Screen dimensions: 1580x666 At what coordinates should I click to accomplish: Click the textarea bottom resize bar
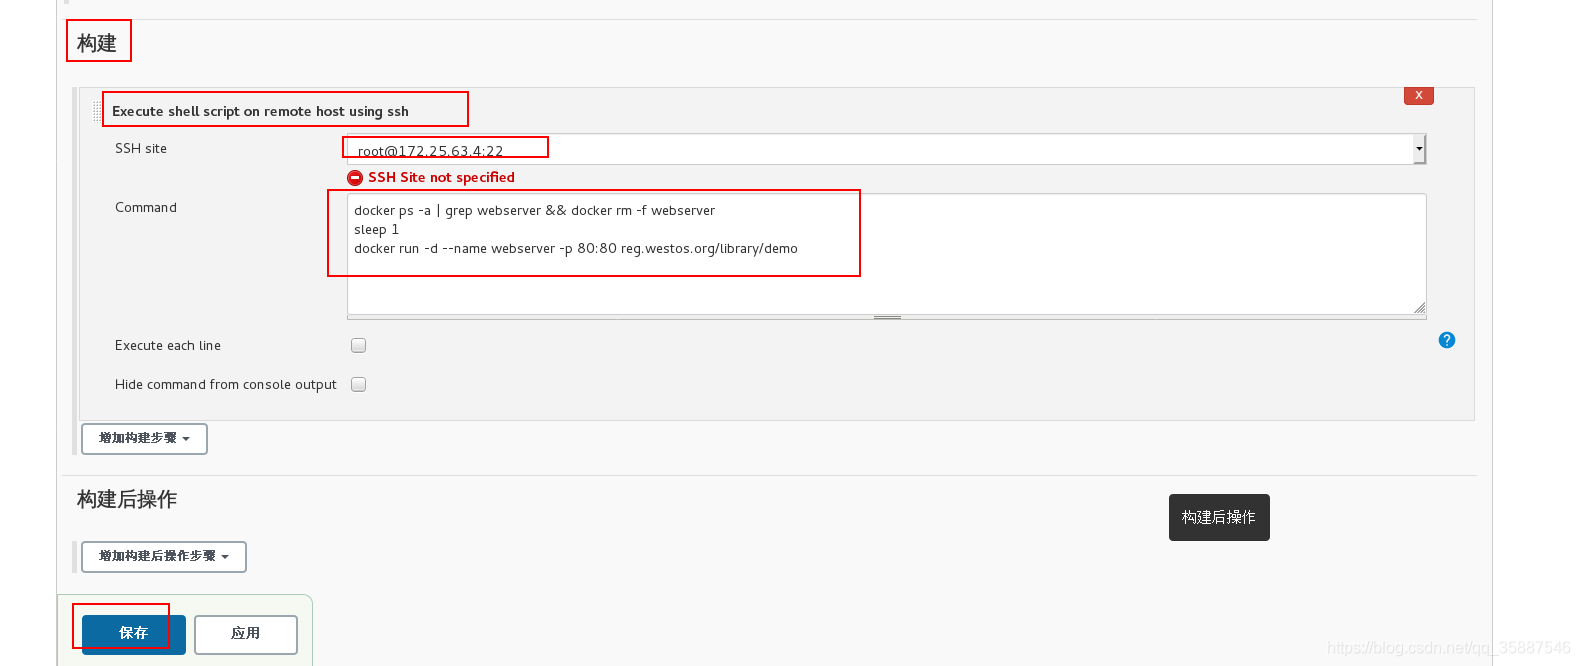pos(886,317)
